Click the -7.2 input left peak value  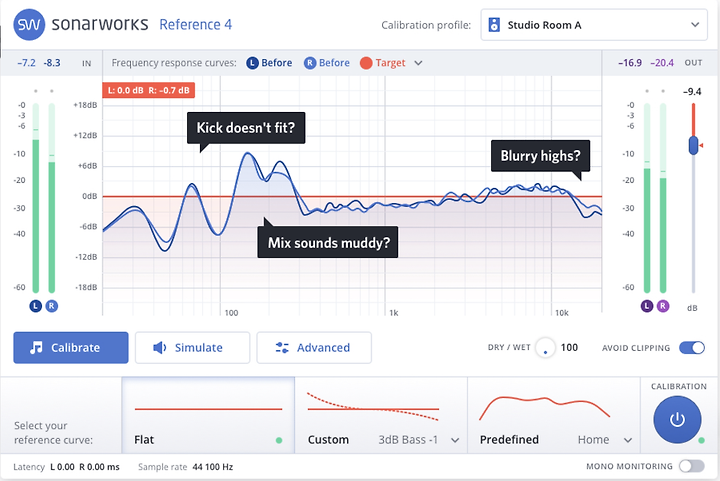(x=26, y=63)
